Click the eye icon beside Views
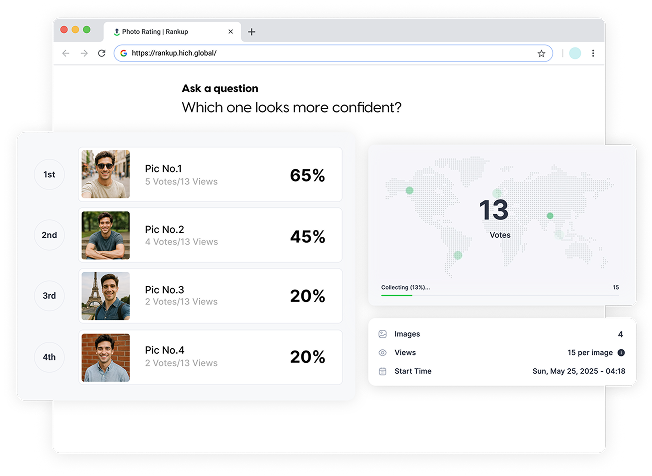Image resolution: width=652 pixels, height=476 pixels. 383,353
